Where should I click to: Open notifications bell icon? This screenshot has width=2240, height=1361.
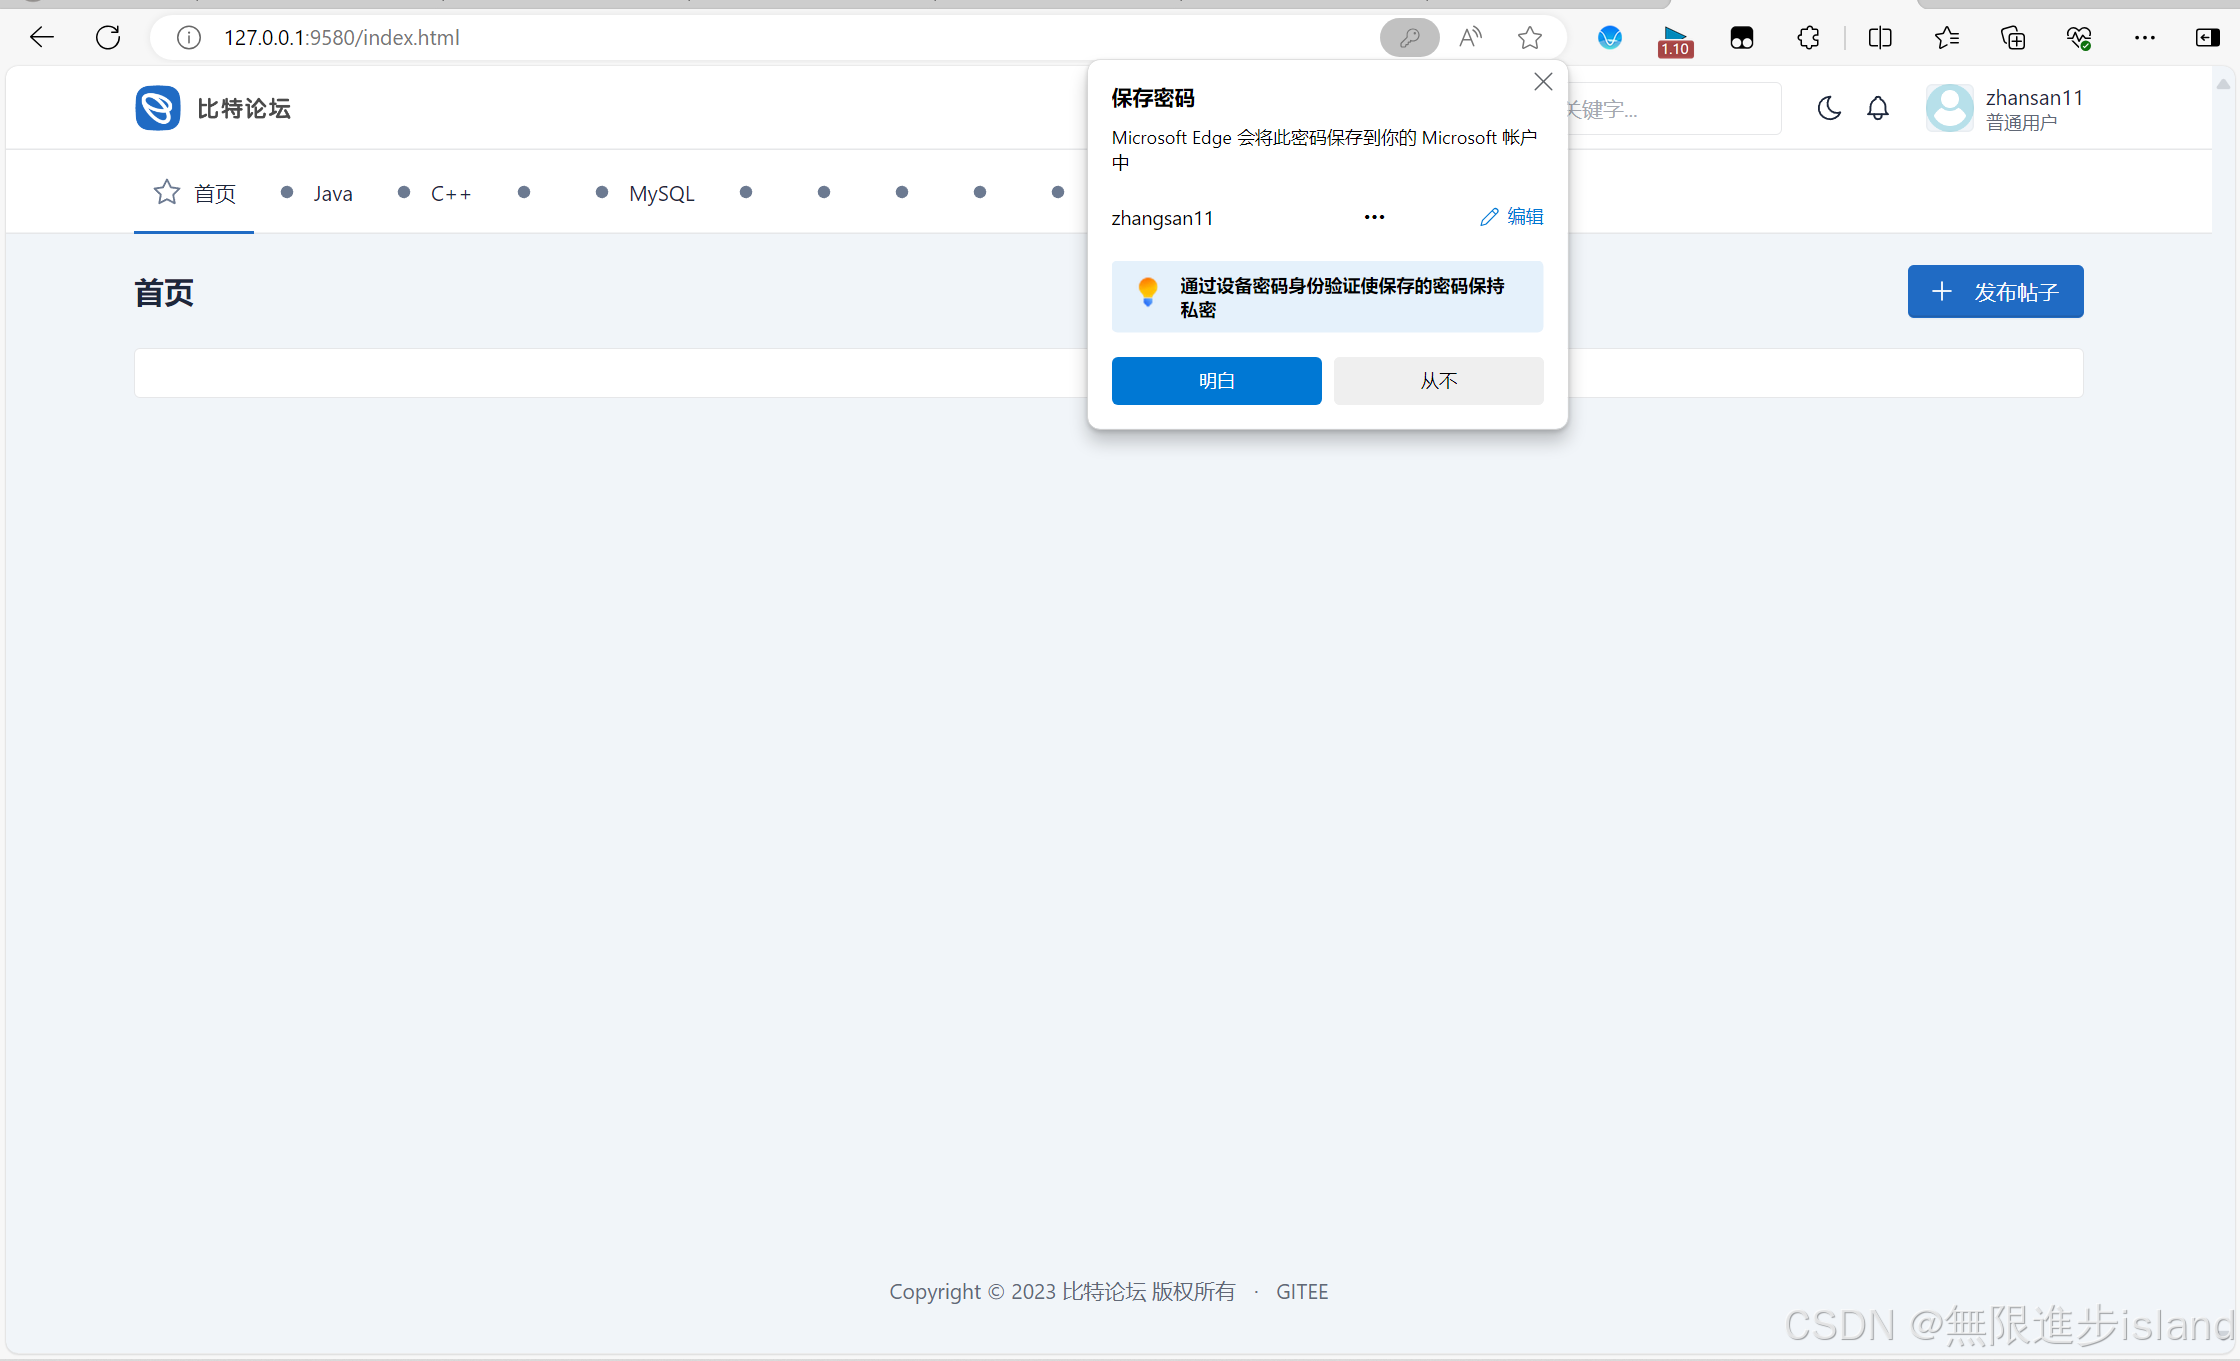coord(1878,108)
